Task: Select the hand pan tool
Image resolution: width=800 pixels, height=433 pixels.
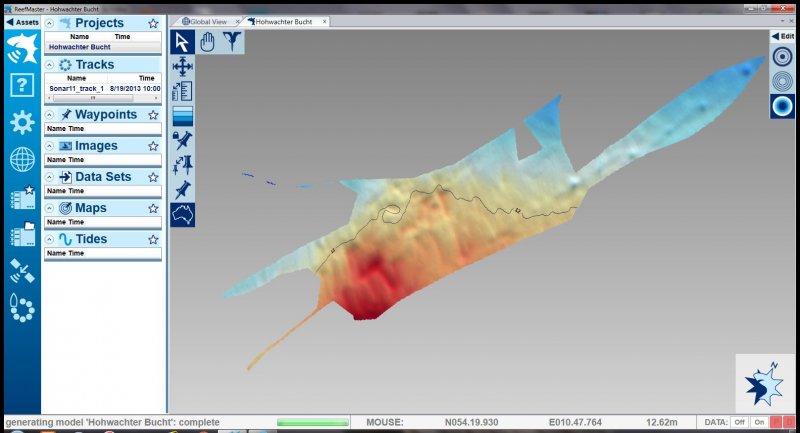Action: (x=207, y=42)
